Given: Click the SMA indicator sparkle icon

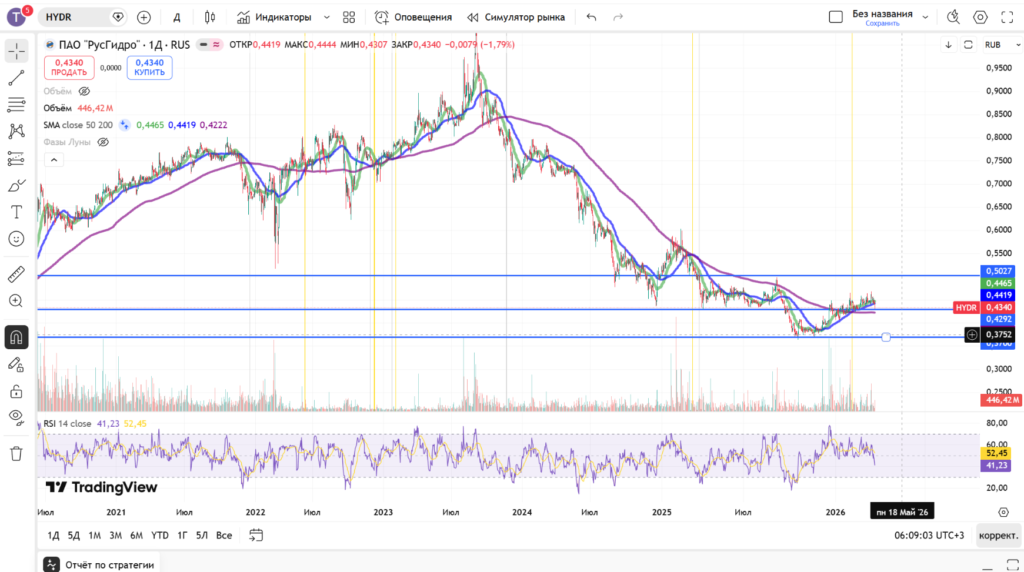Looking at the screenshot, I should pyautogui.click(x=124, y=125).
